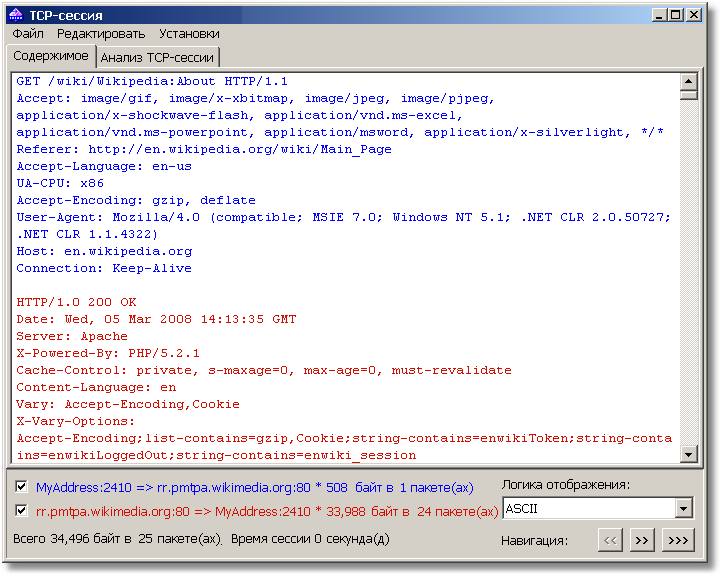Click the vertical scrollbar track below the thumb
This screenshot has width=722, height=577.
(688, 273)
